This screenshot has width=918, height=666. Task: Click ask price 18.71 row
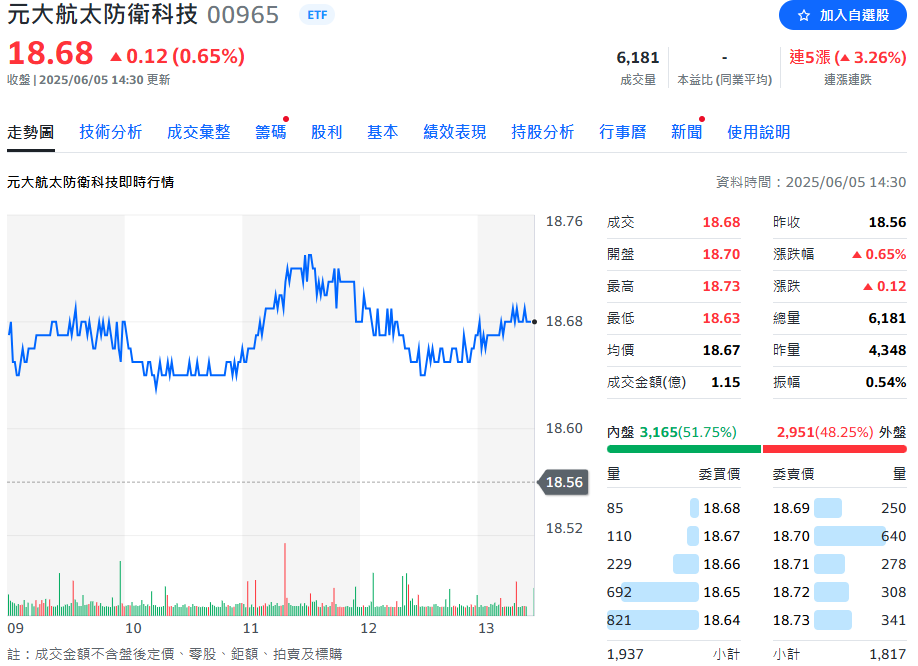tap(840, 564)
